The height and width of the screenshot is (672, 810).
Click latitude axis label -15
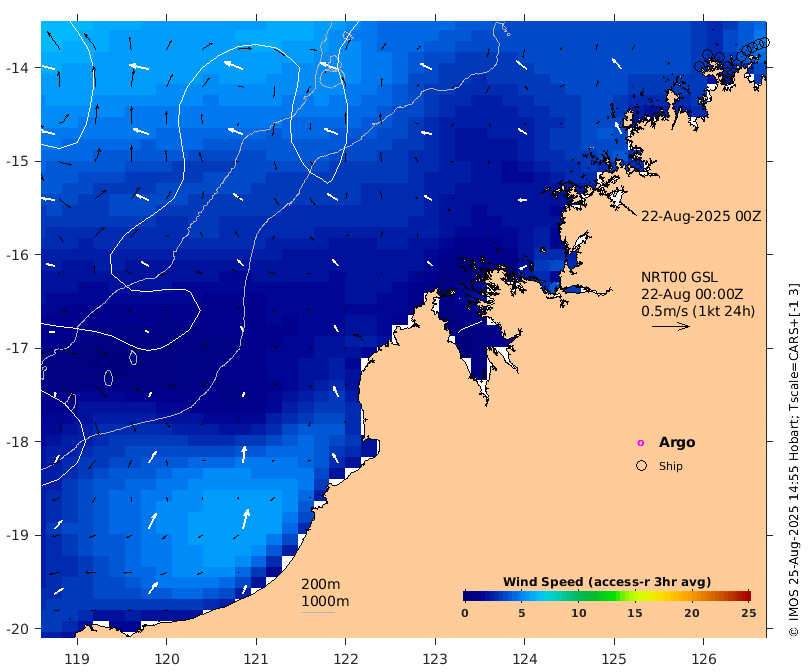point(17,161)
